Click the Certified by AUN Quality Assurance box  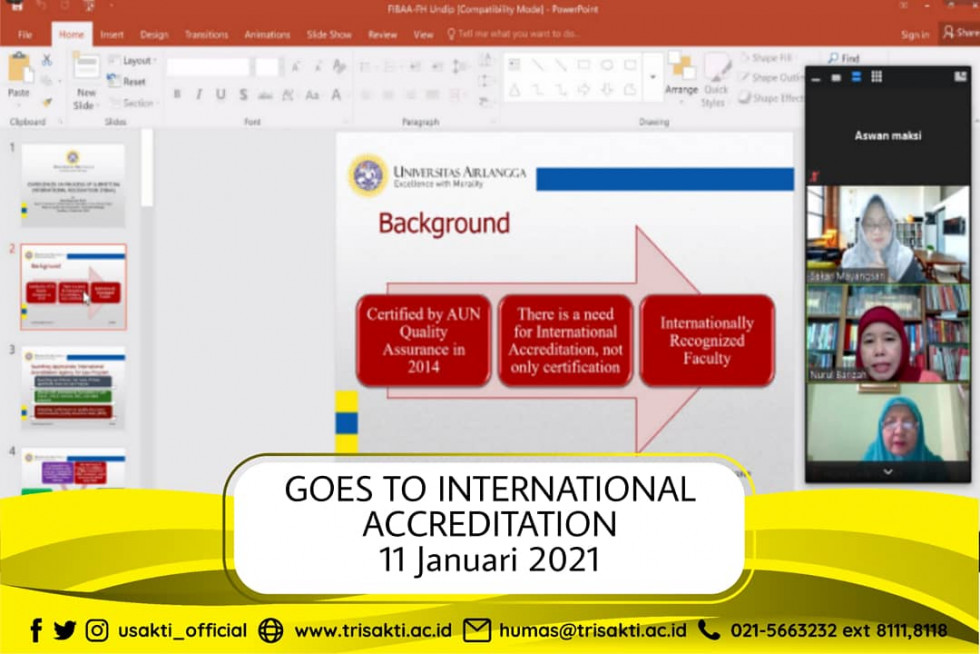424,340
